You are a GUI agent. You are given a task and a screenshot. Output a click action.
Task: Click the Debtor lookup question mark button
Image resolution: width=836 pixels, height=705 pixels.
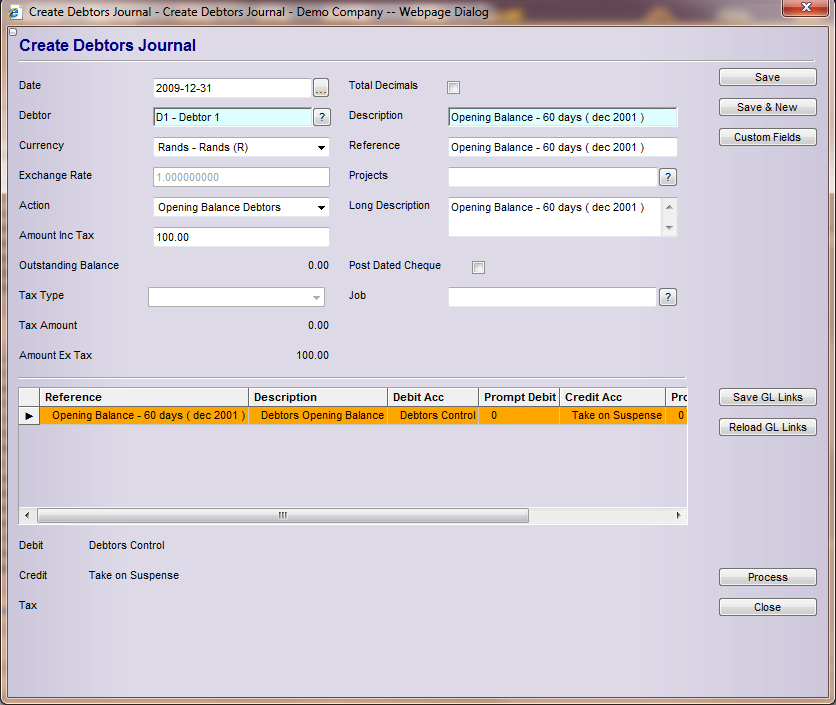click(x=321, y=117)
